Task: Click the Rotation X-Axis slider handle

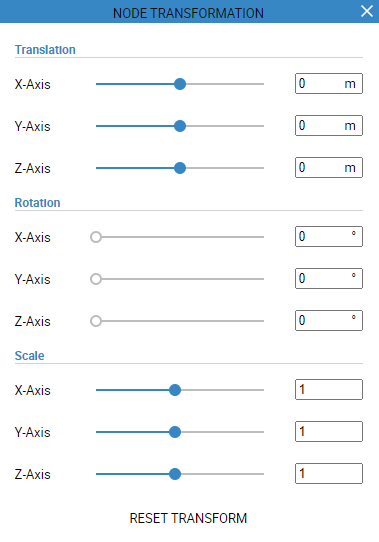Action: 96,237
